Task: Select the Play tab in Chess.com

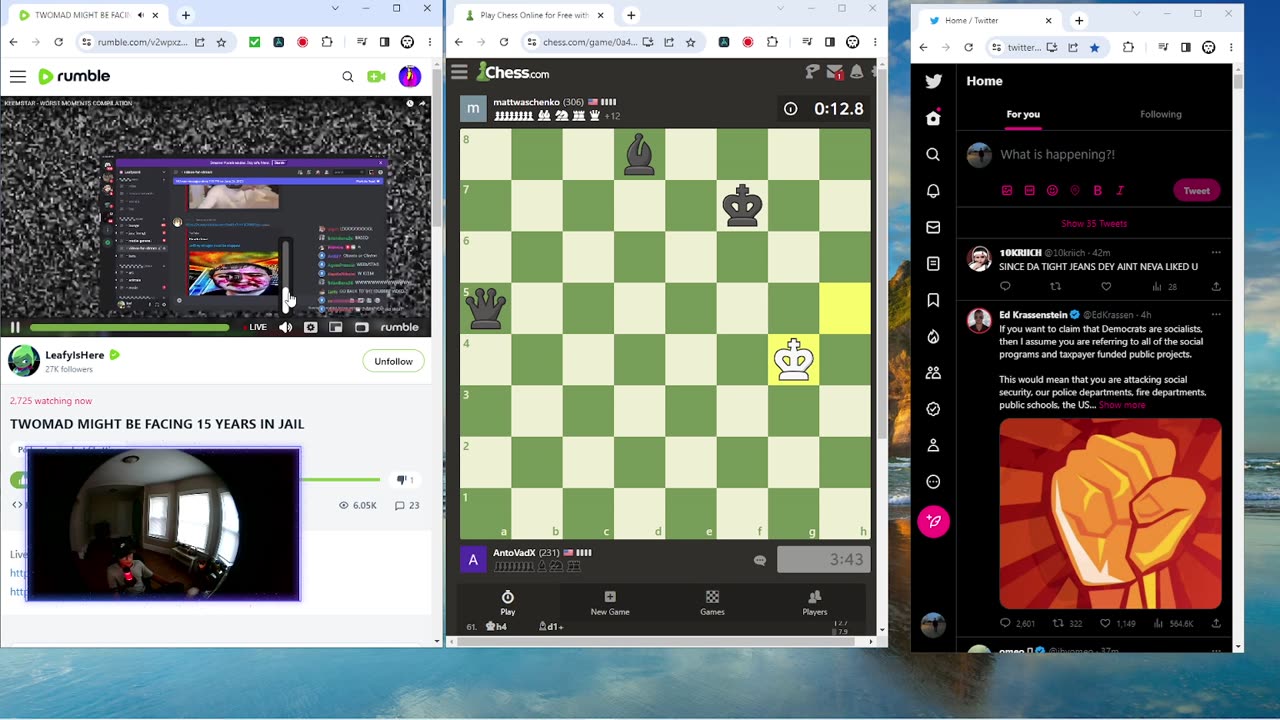Action: 508,603
